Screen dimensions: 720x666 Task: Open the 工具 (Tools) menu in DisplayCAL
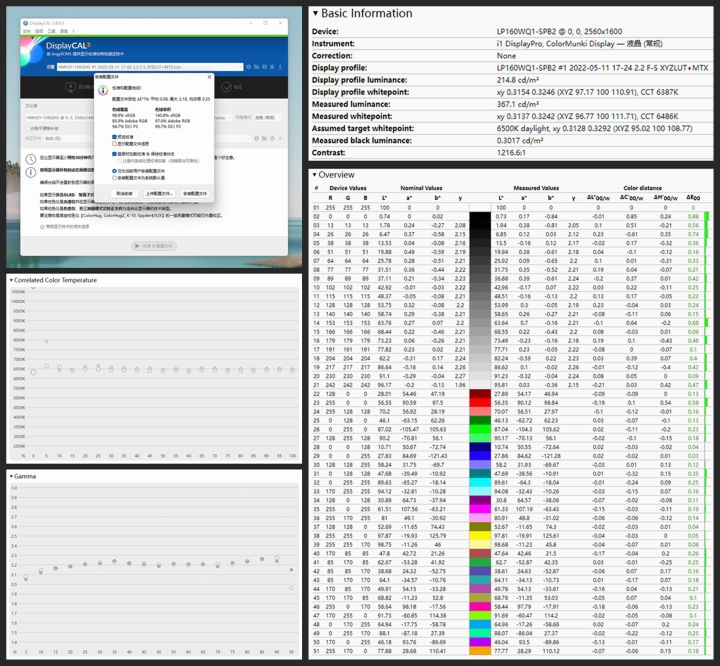[x=51, y=31]
